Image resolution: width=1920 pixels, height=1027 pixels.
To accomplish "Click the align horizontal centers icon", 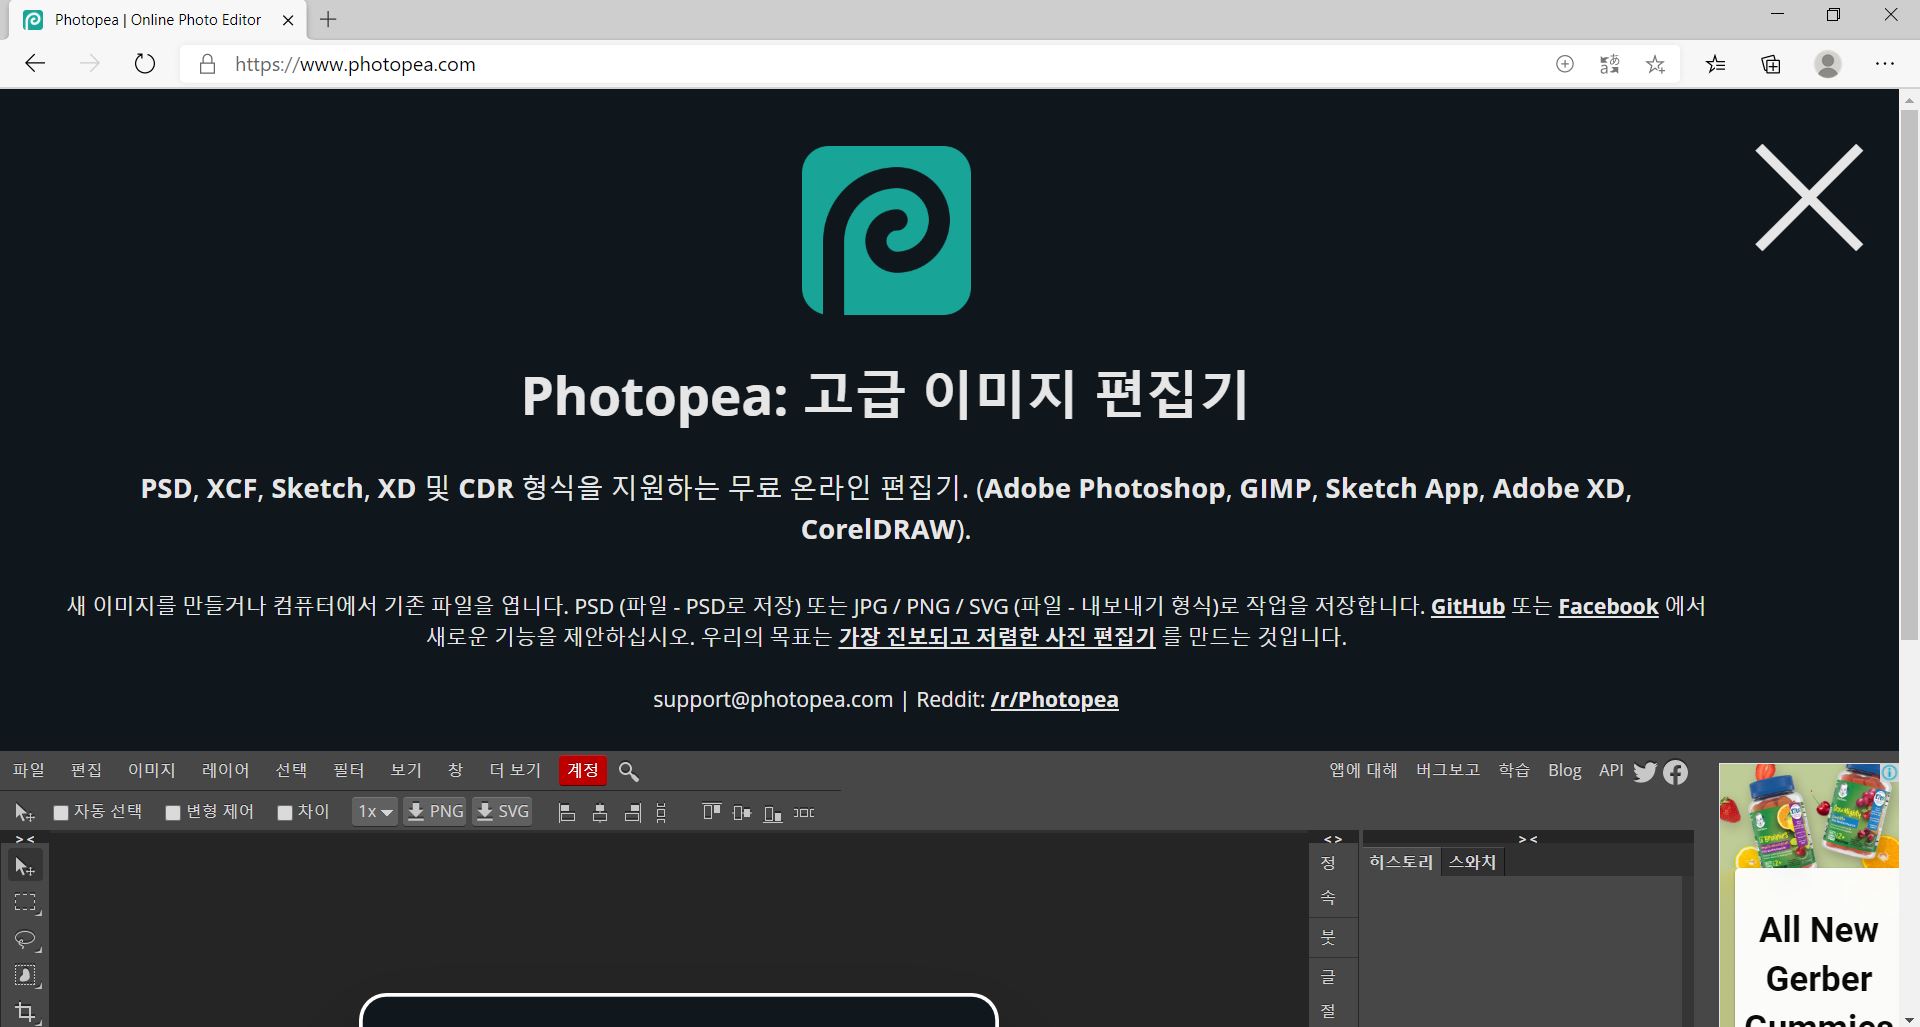I will 600,813.
